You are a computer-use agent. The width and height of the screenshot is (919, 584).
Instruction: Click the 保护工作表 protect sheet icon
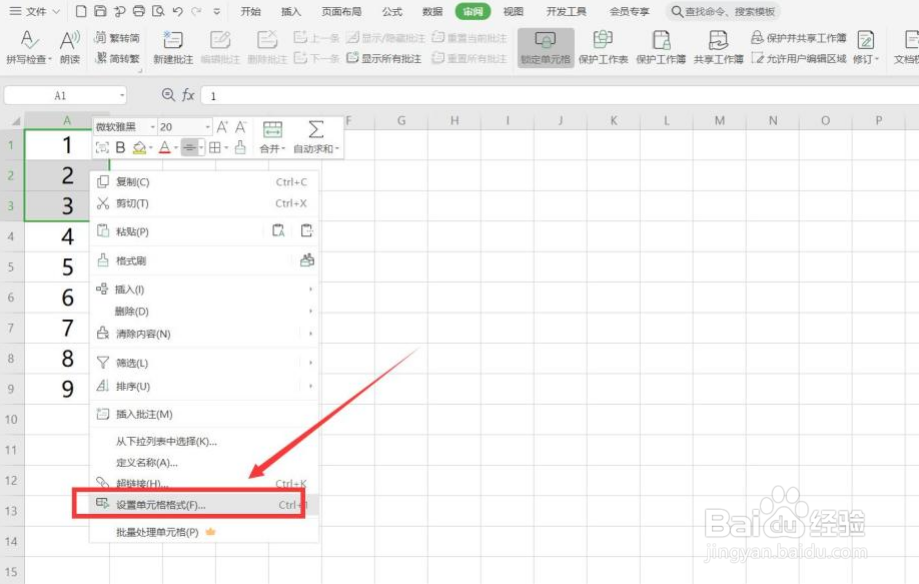[x=603, y=40]
